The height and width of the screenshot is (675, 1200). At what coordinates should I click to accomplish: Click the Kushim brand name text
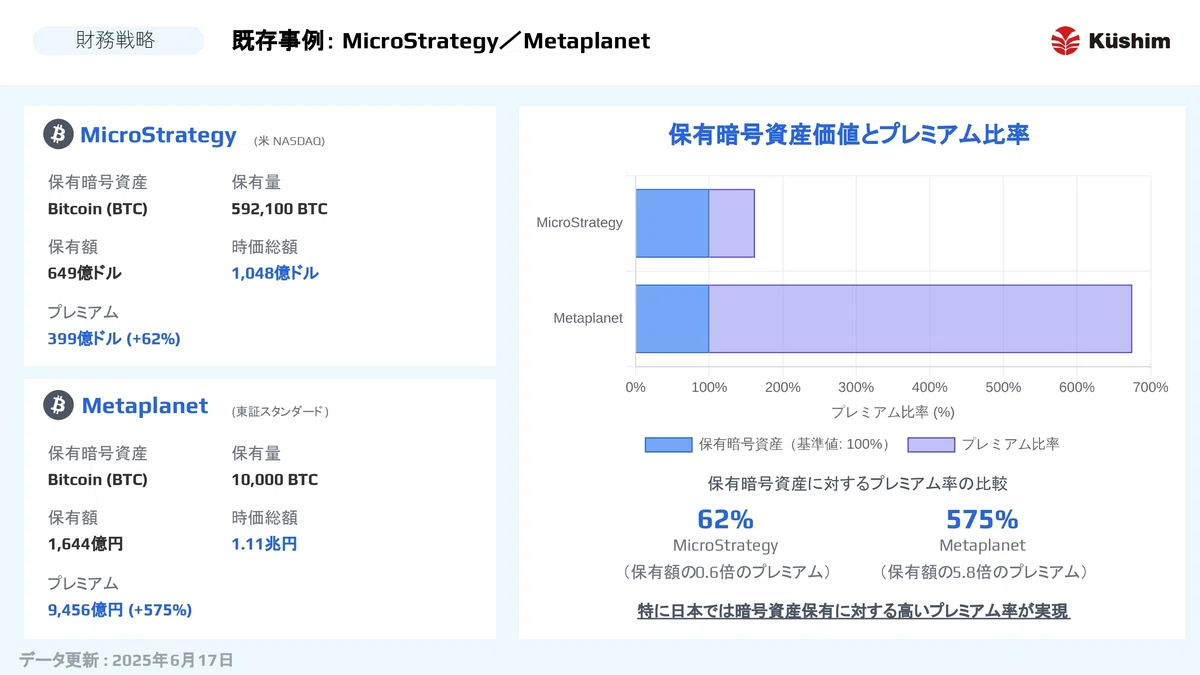click(x=1129, y=40)
